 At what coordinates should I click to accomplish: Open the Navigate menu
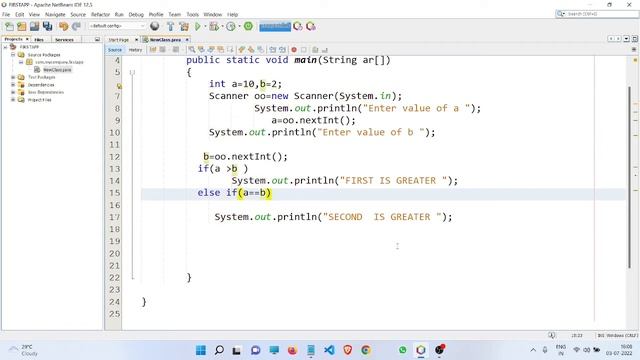coord(55,14)
